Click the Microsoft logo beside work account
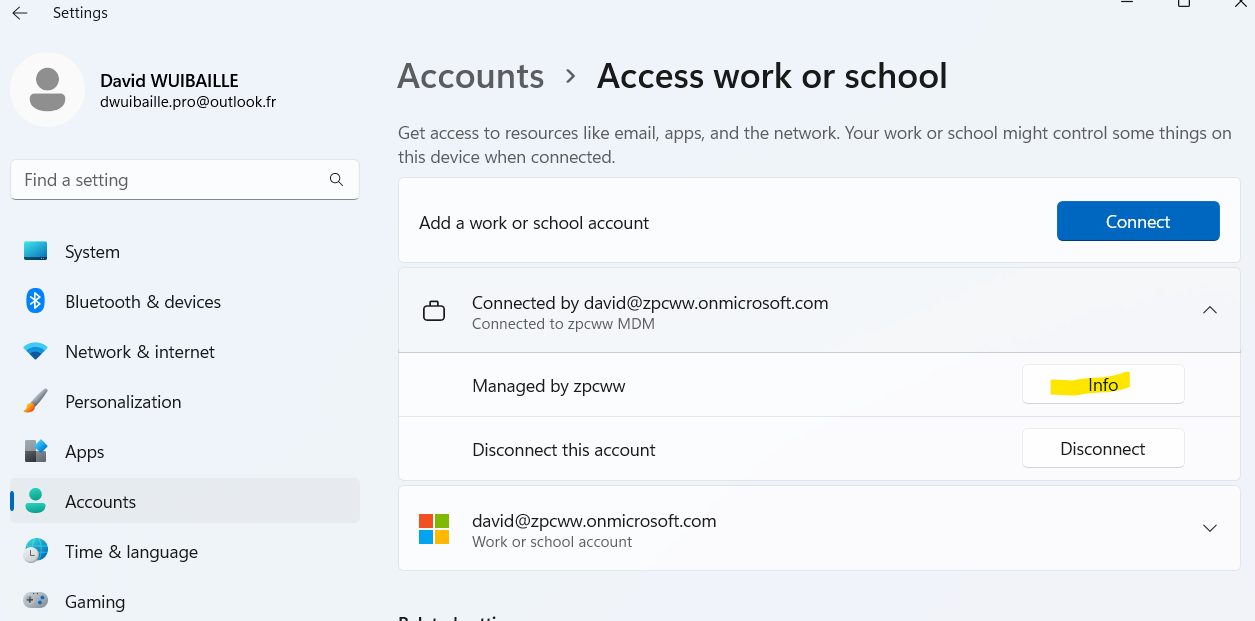The height and width of the screenshot is (621, 1255). [x=434, y=529]
